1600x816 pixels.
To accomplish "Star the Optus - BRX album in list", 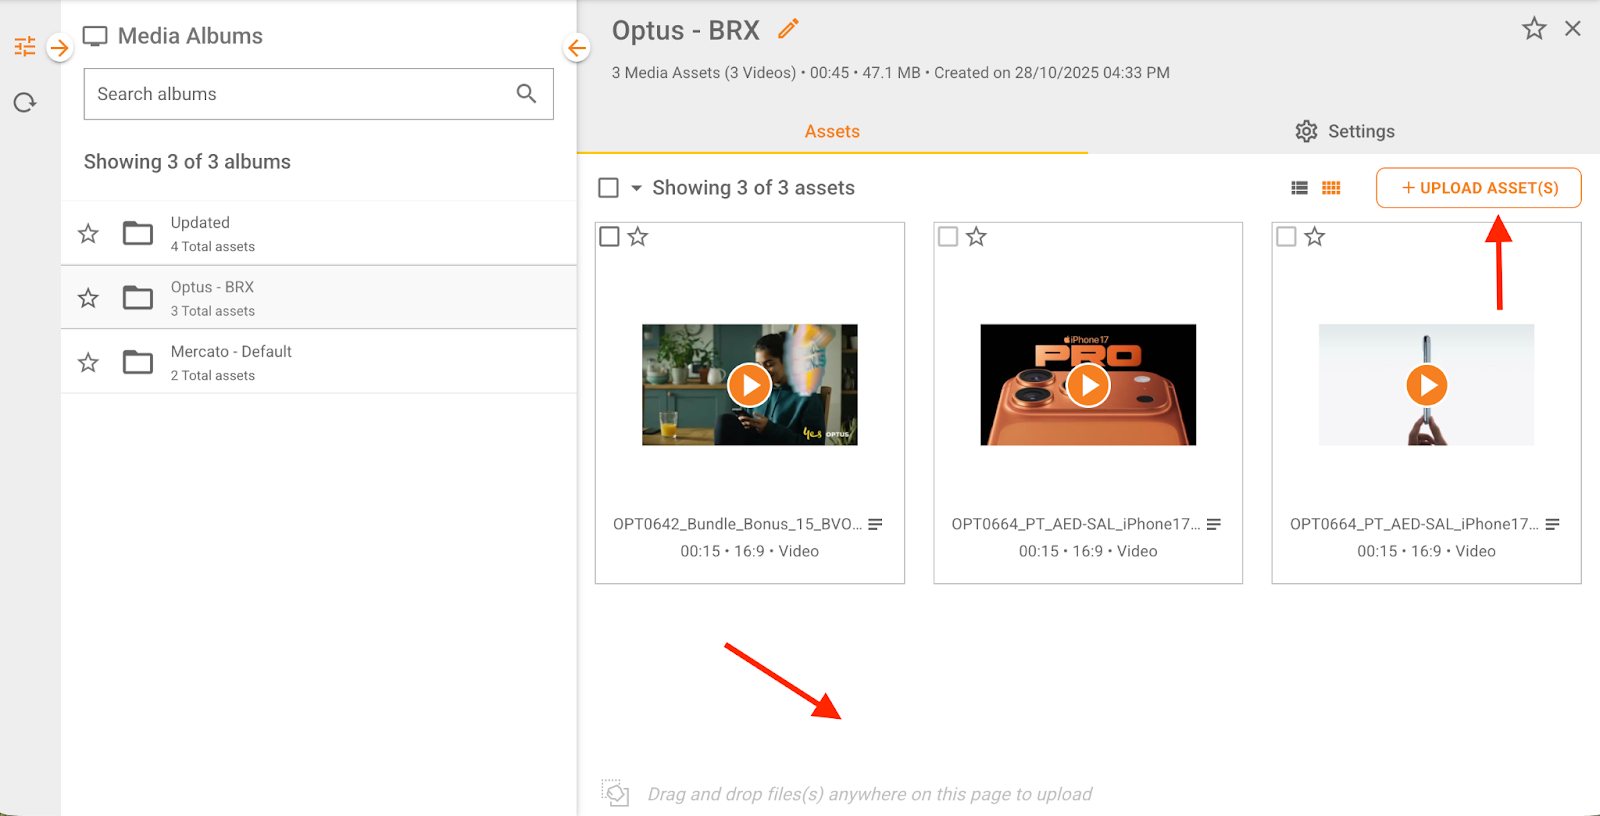I will (x=89, y=298).
